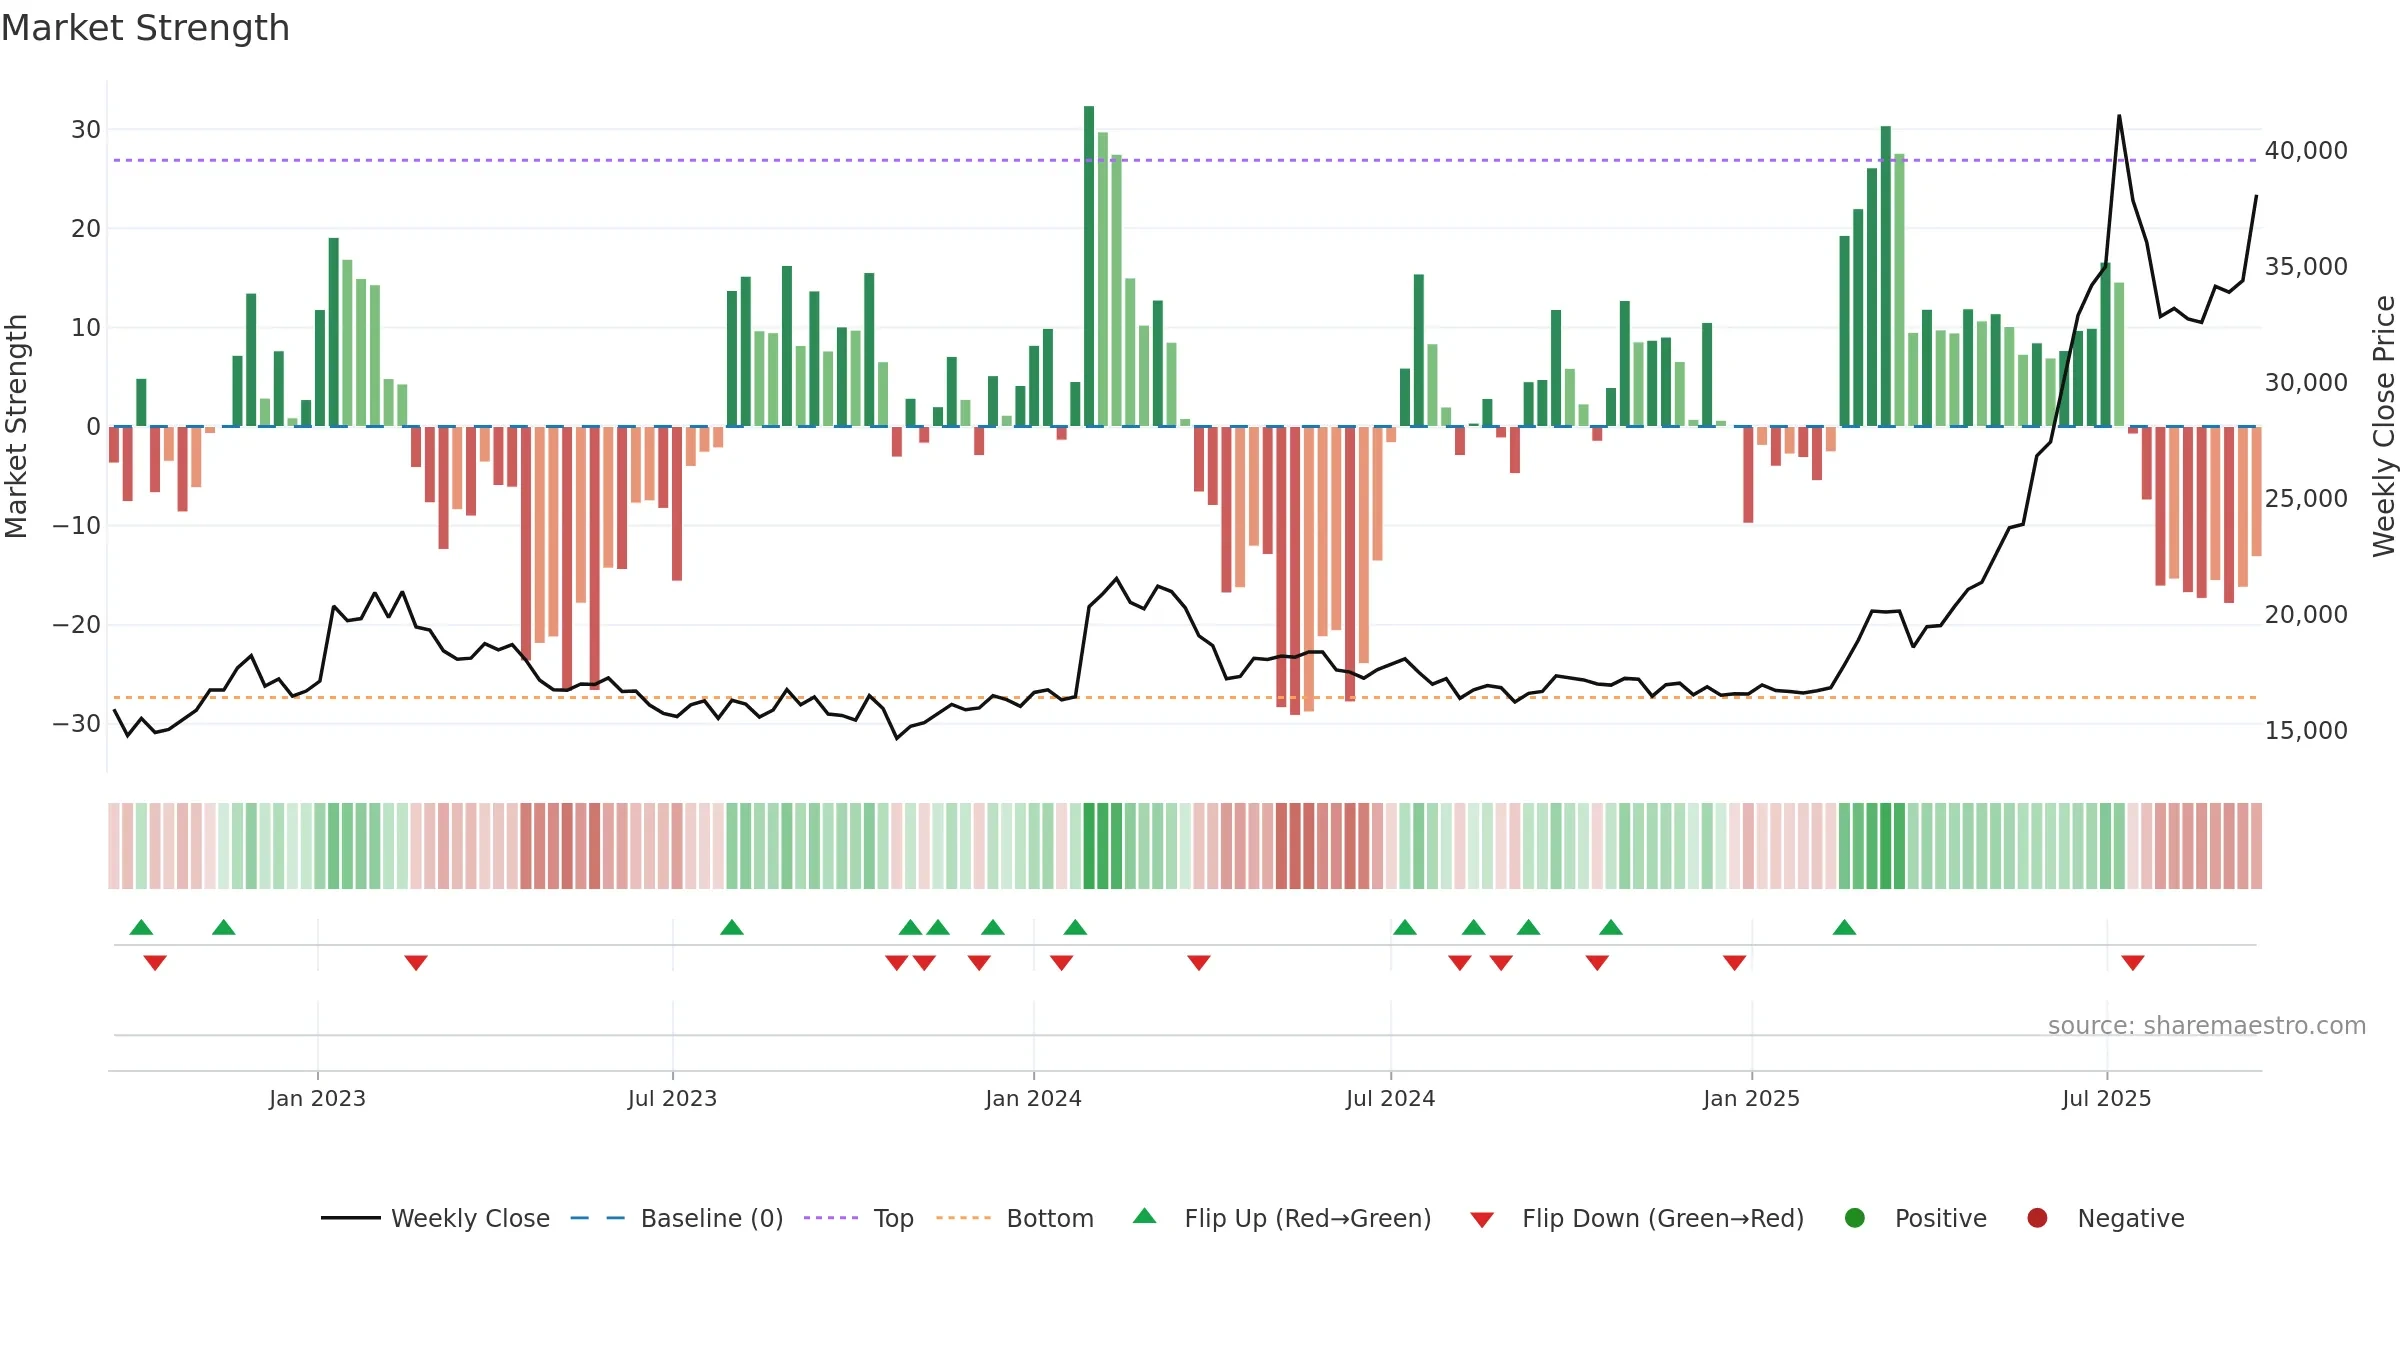Click the Positive legend label

1941,1218
